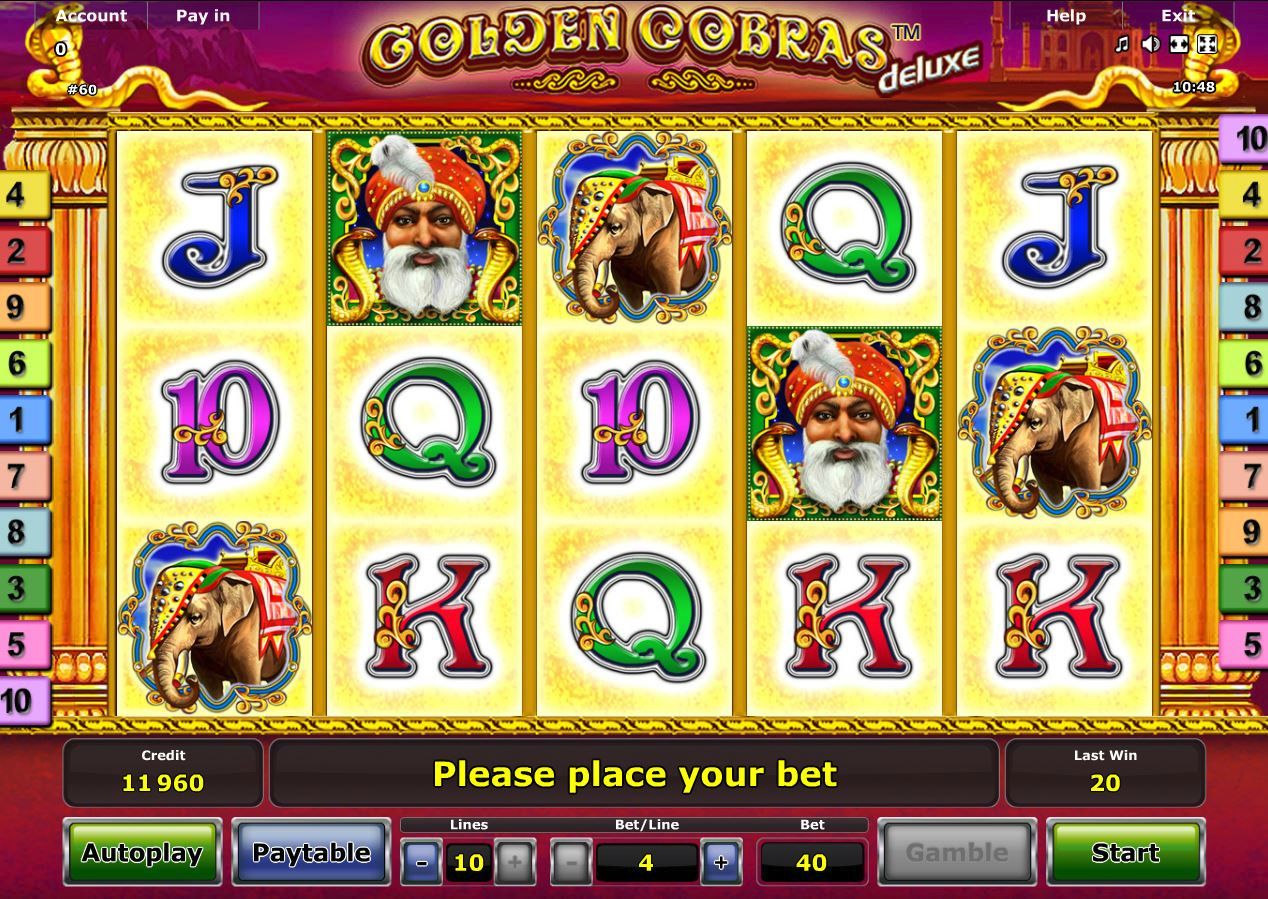
Task: Spin reels with Start button
Action: (1125, 853)
